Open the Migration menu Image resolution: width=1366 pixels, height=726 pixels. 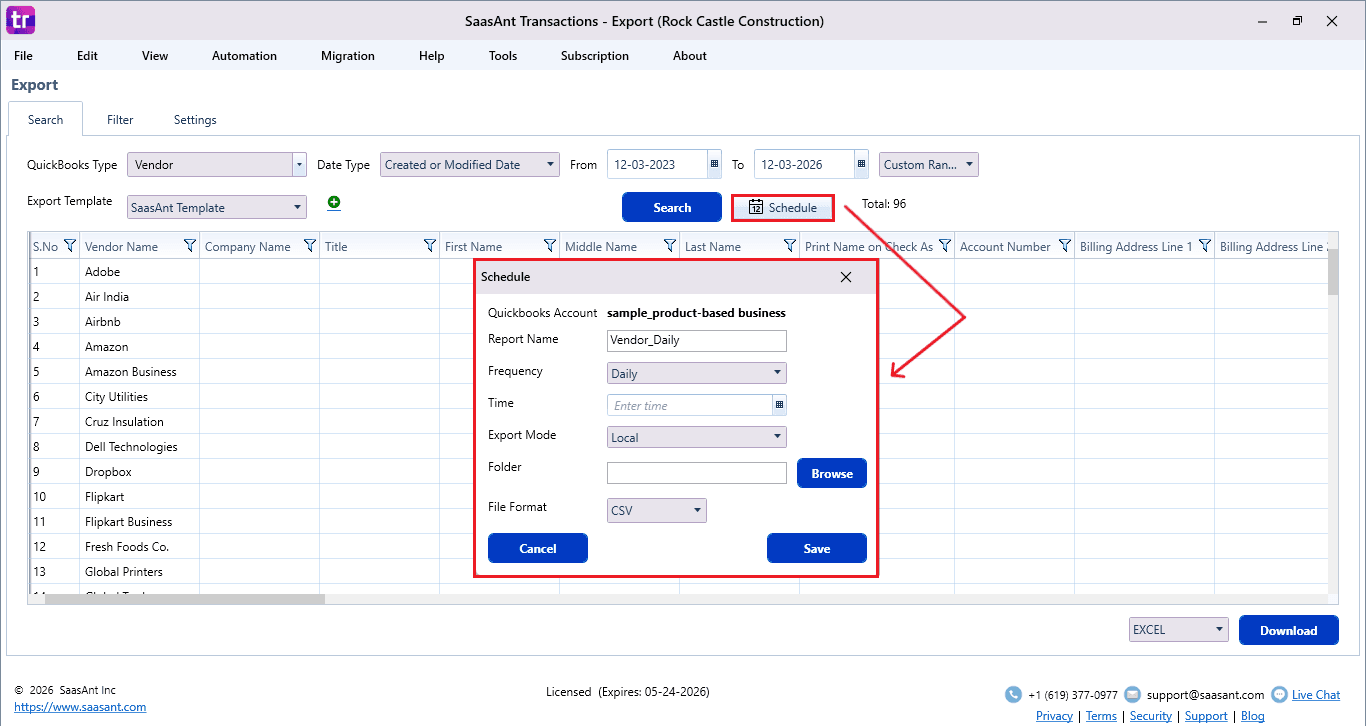pyautogui.click(x=348, y=56)
